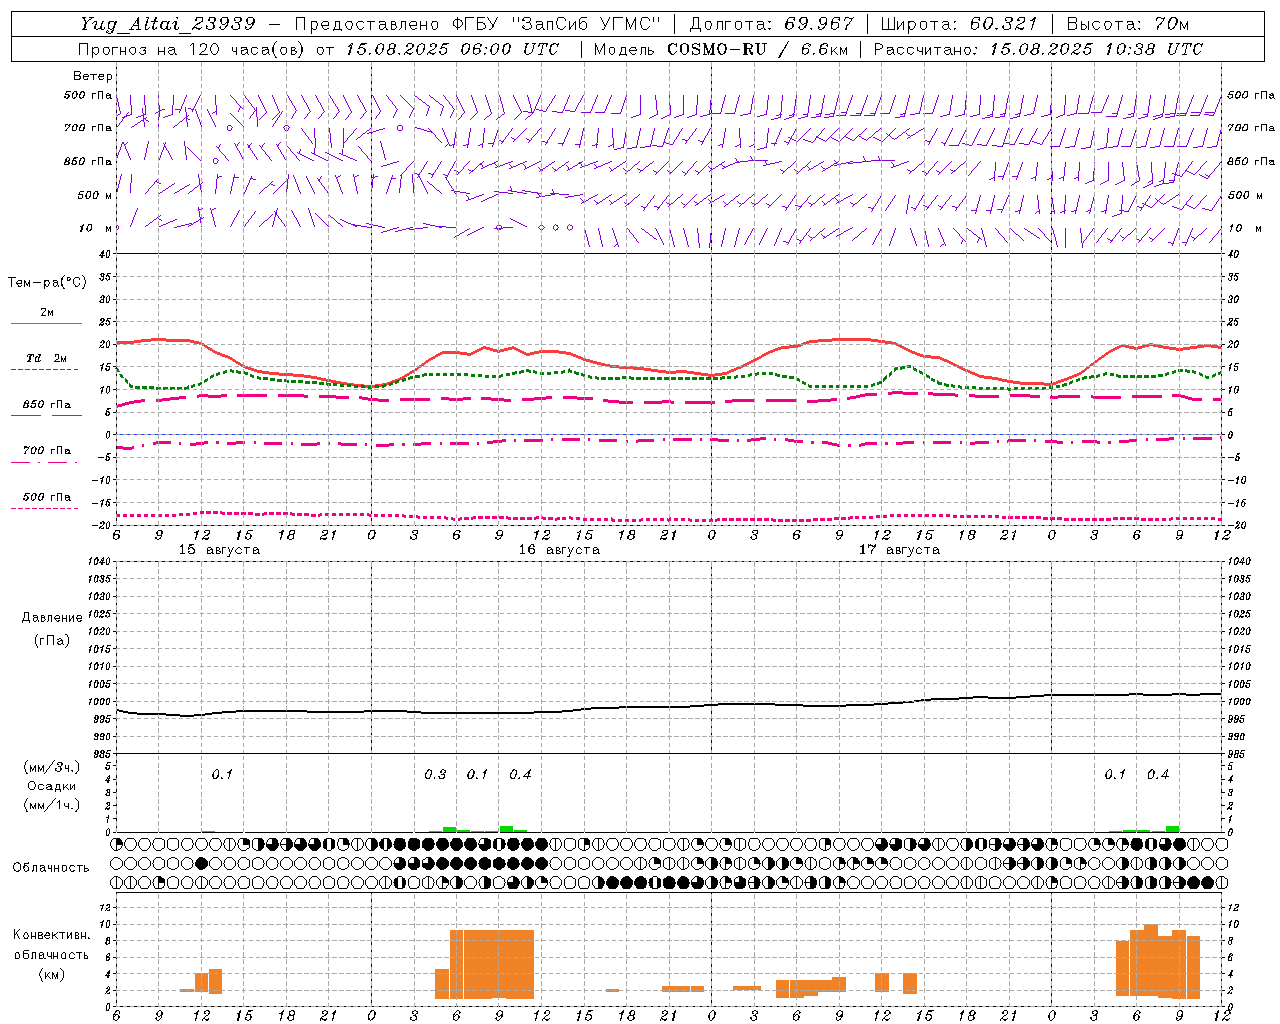The image size is (1280, 1024).
Task: Click the tall orange convective bar on 16 августа
Action: pyautogui.click(x=492, y=964)
